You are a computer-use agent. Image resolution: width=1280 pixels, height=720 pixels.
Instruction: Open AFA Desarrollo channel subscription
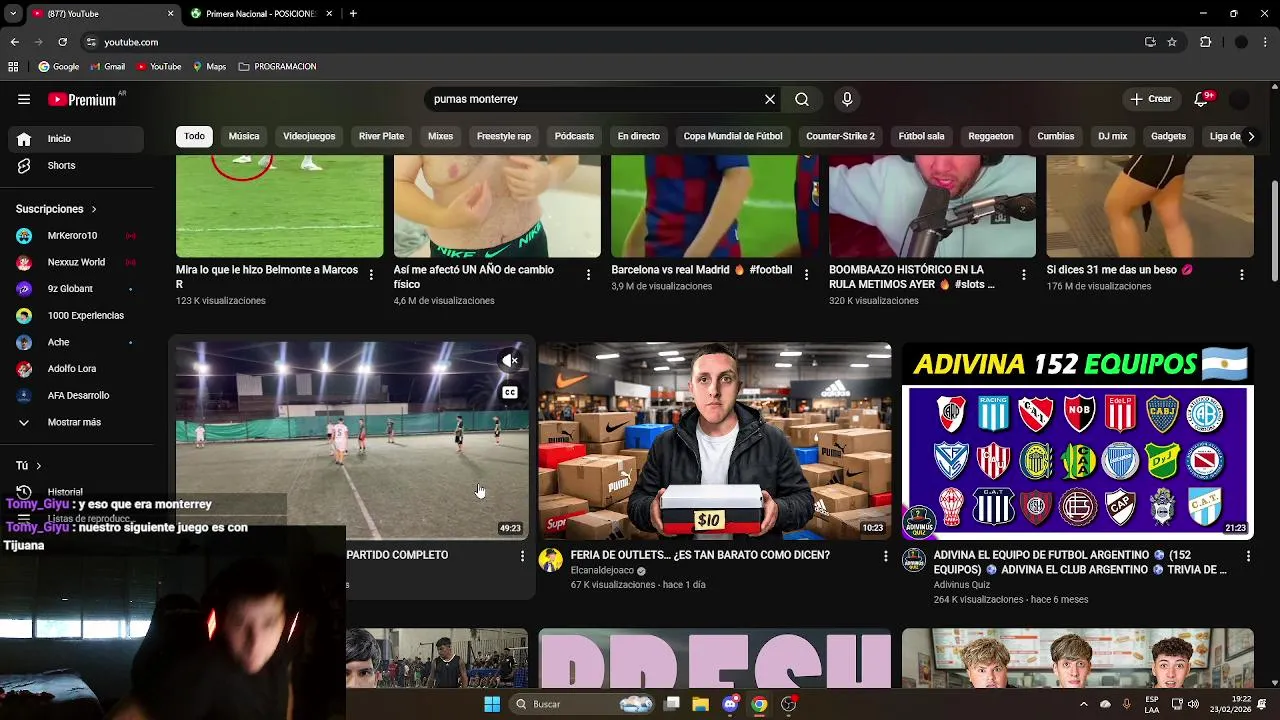78,395
